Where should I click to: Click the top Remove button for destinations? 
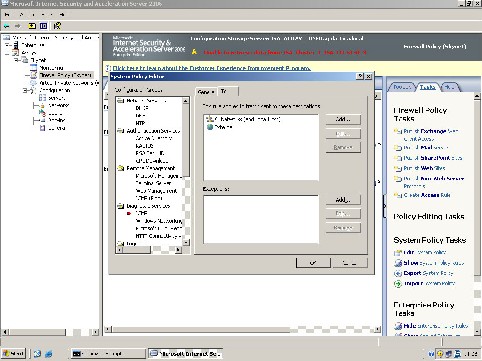pos(343,147)
